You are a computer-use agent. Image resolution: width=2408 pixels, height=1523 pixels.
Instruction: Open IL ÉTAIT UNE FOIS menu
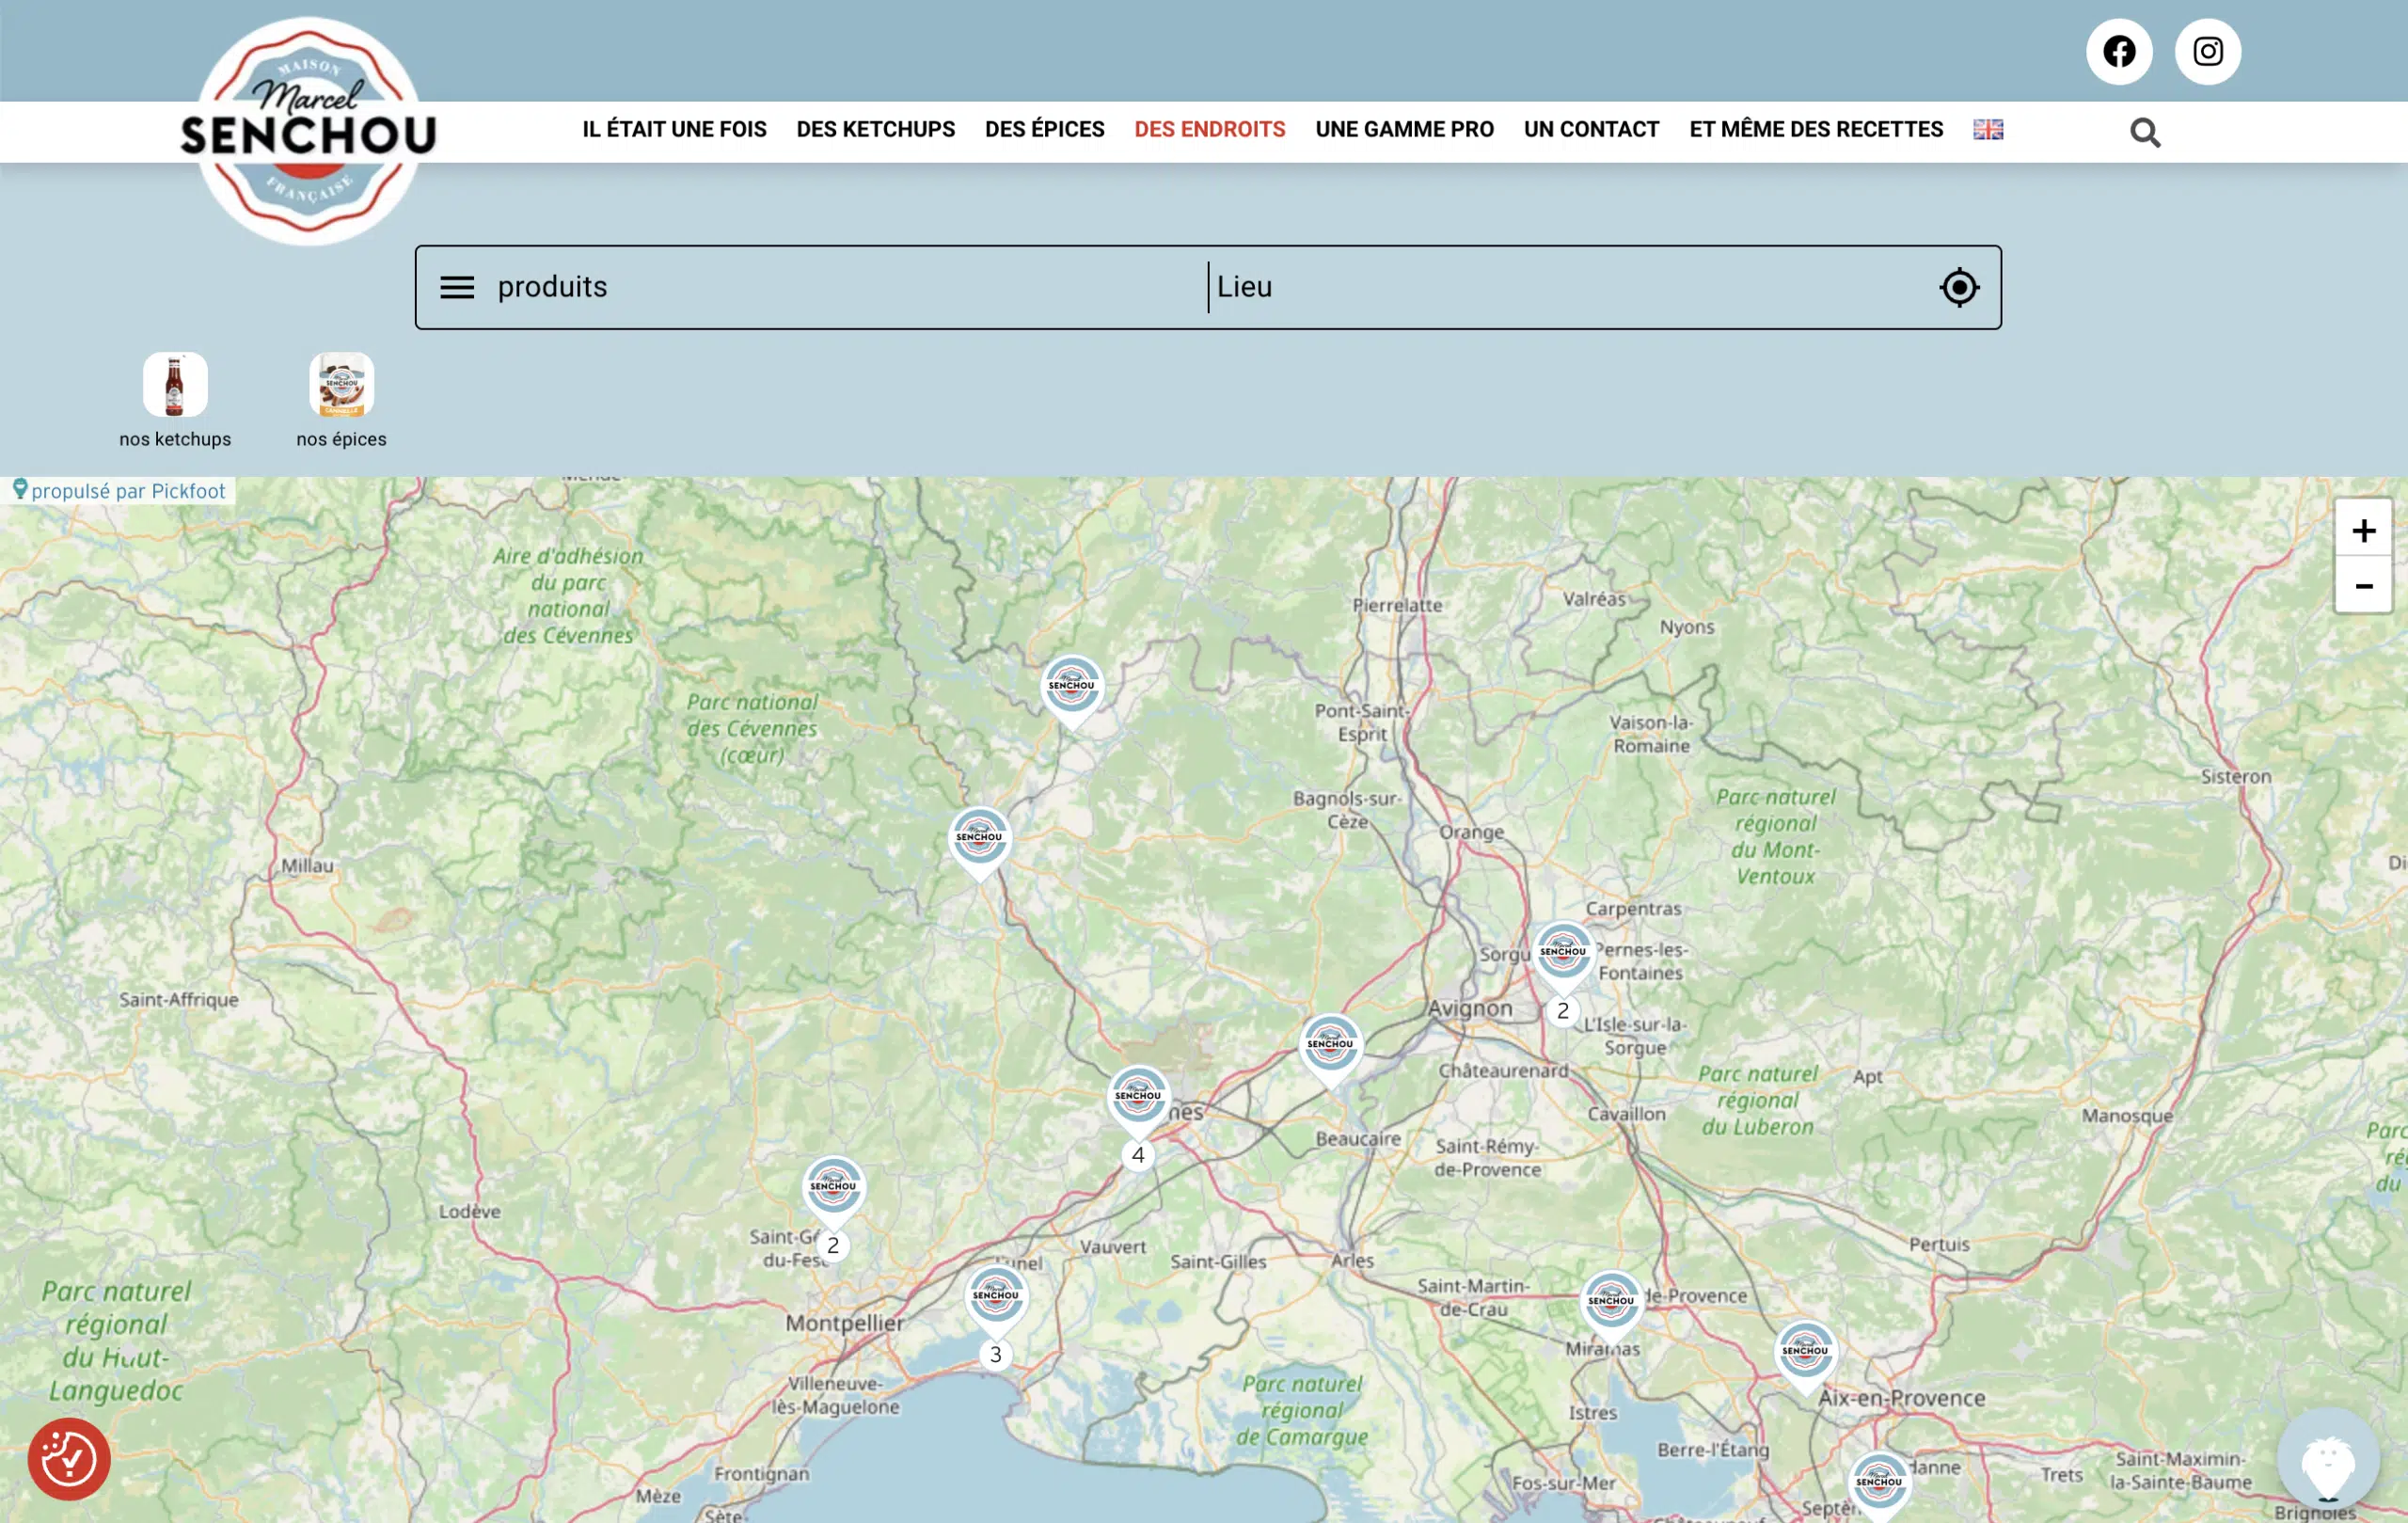click(x=674, y=129)
